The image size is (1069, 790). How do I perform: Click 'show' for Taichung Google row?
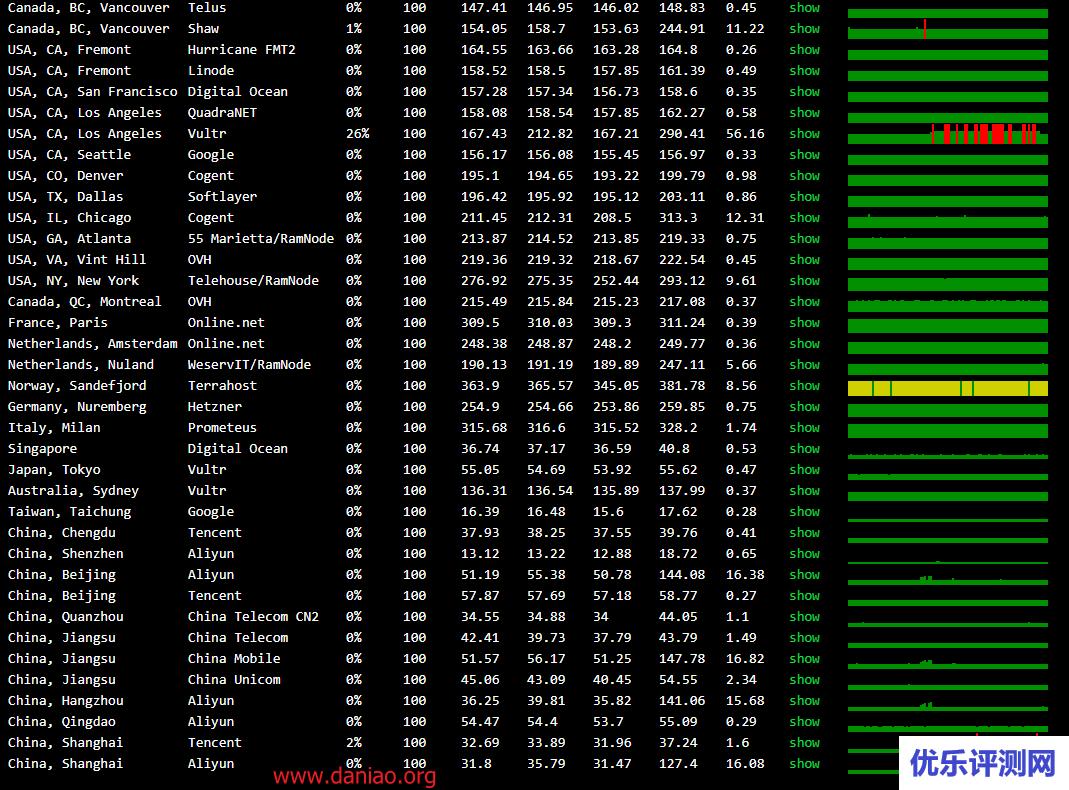[804, 511]
